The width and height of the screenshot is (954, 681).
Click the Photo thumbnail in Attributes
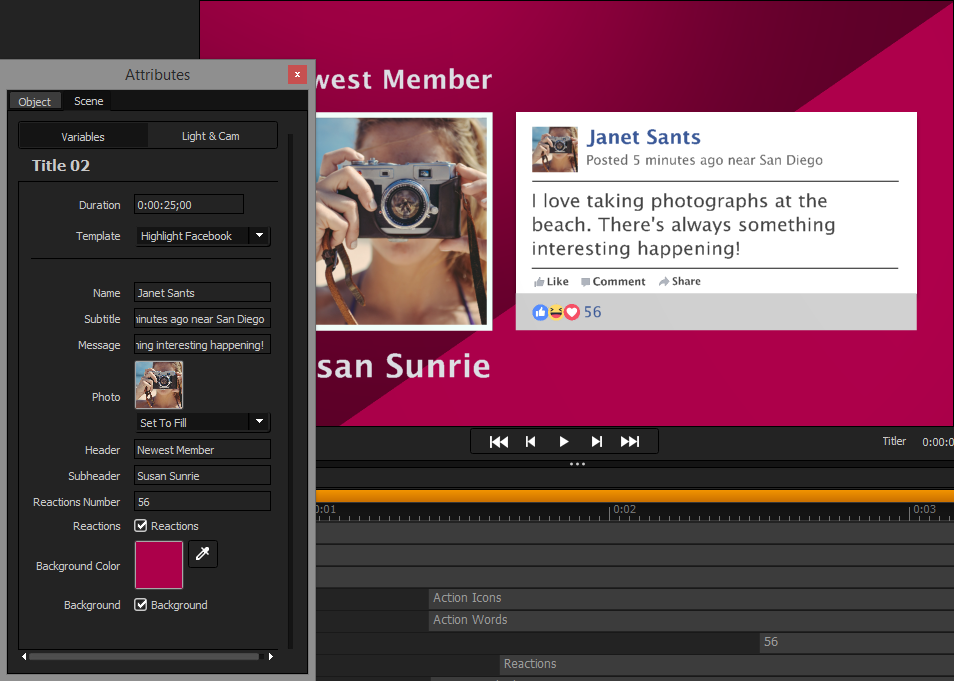159,385
